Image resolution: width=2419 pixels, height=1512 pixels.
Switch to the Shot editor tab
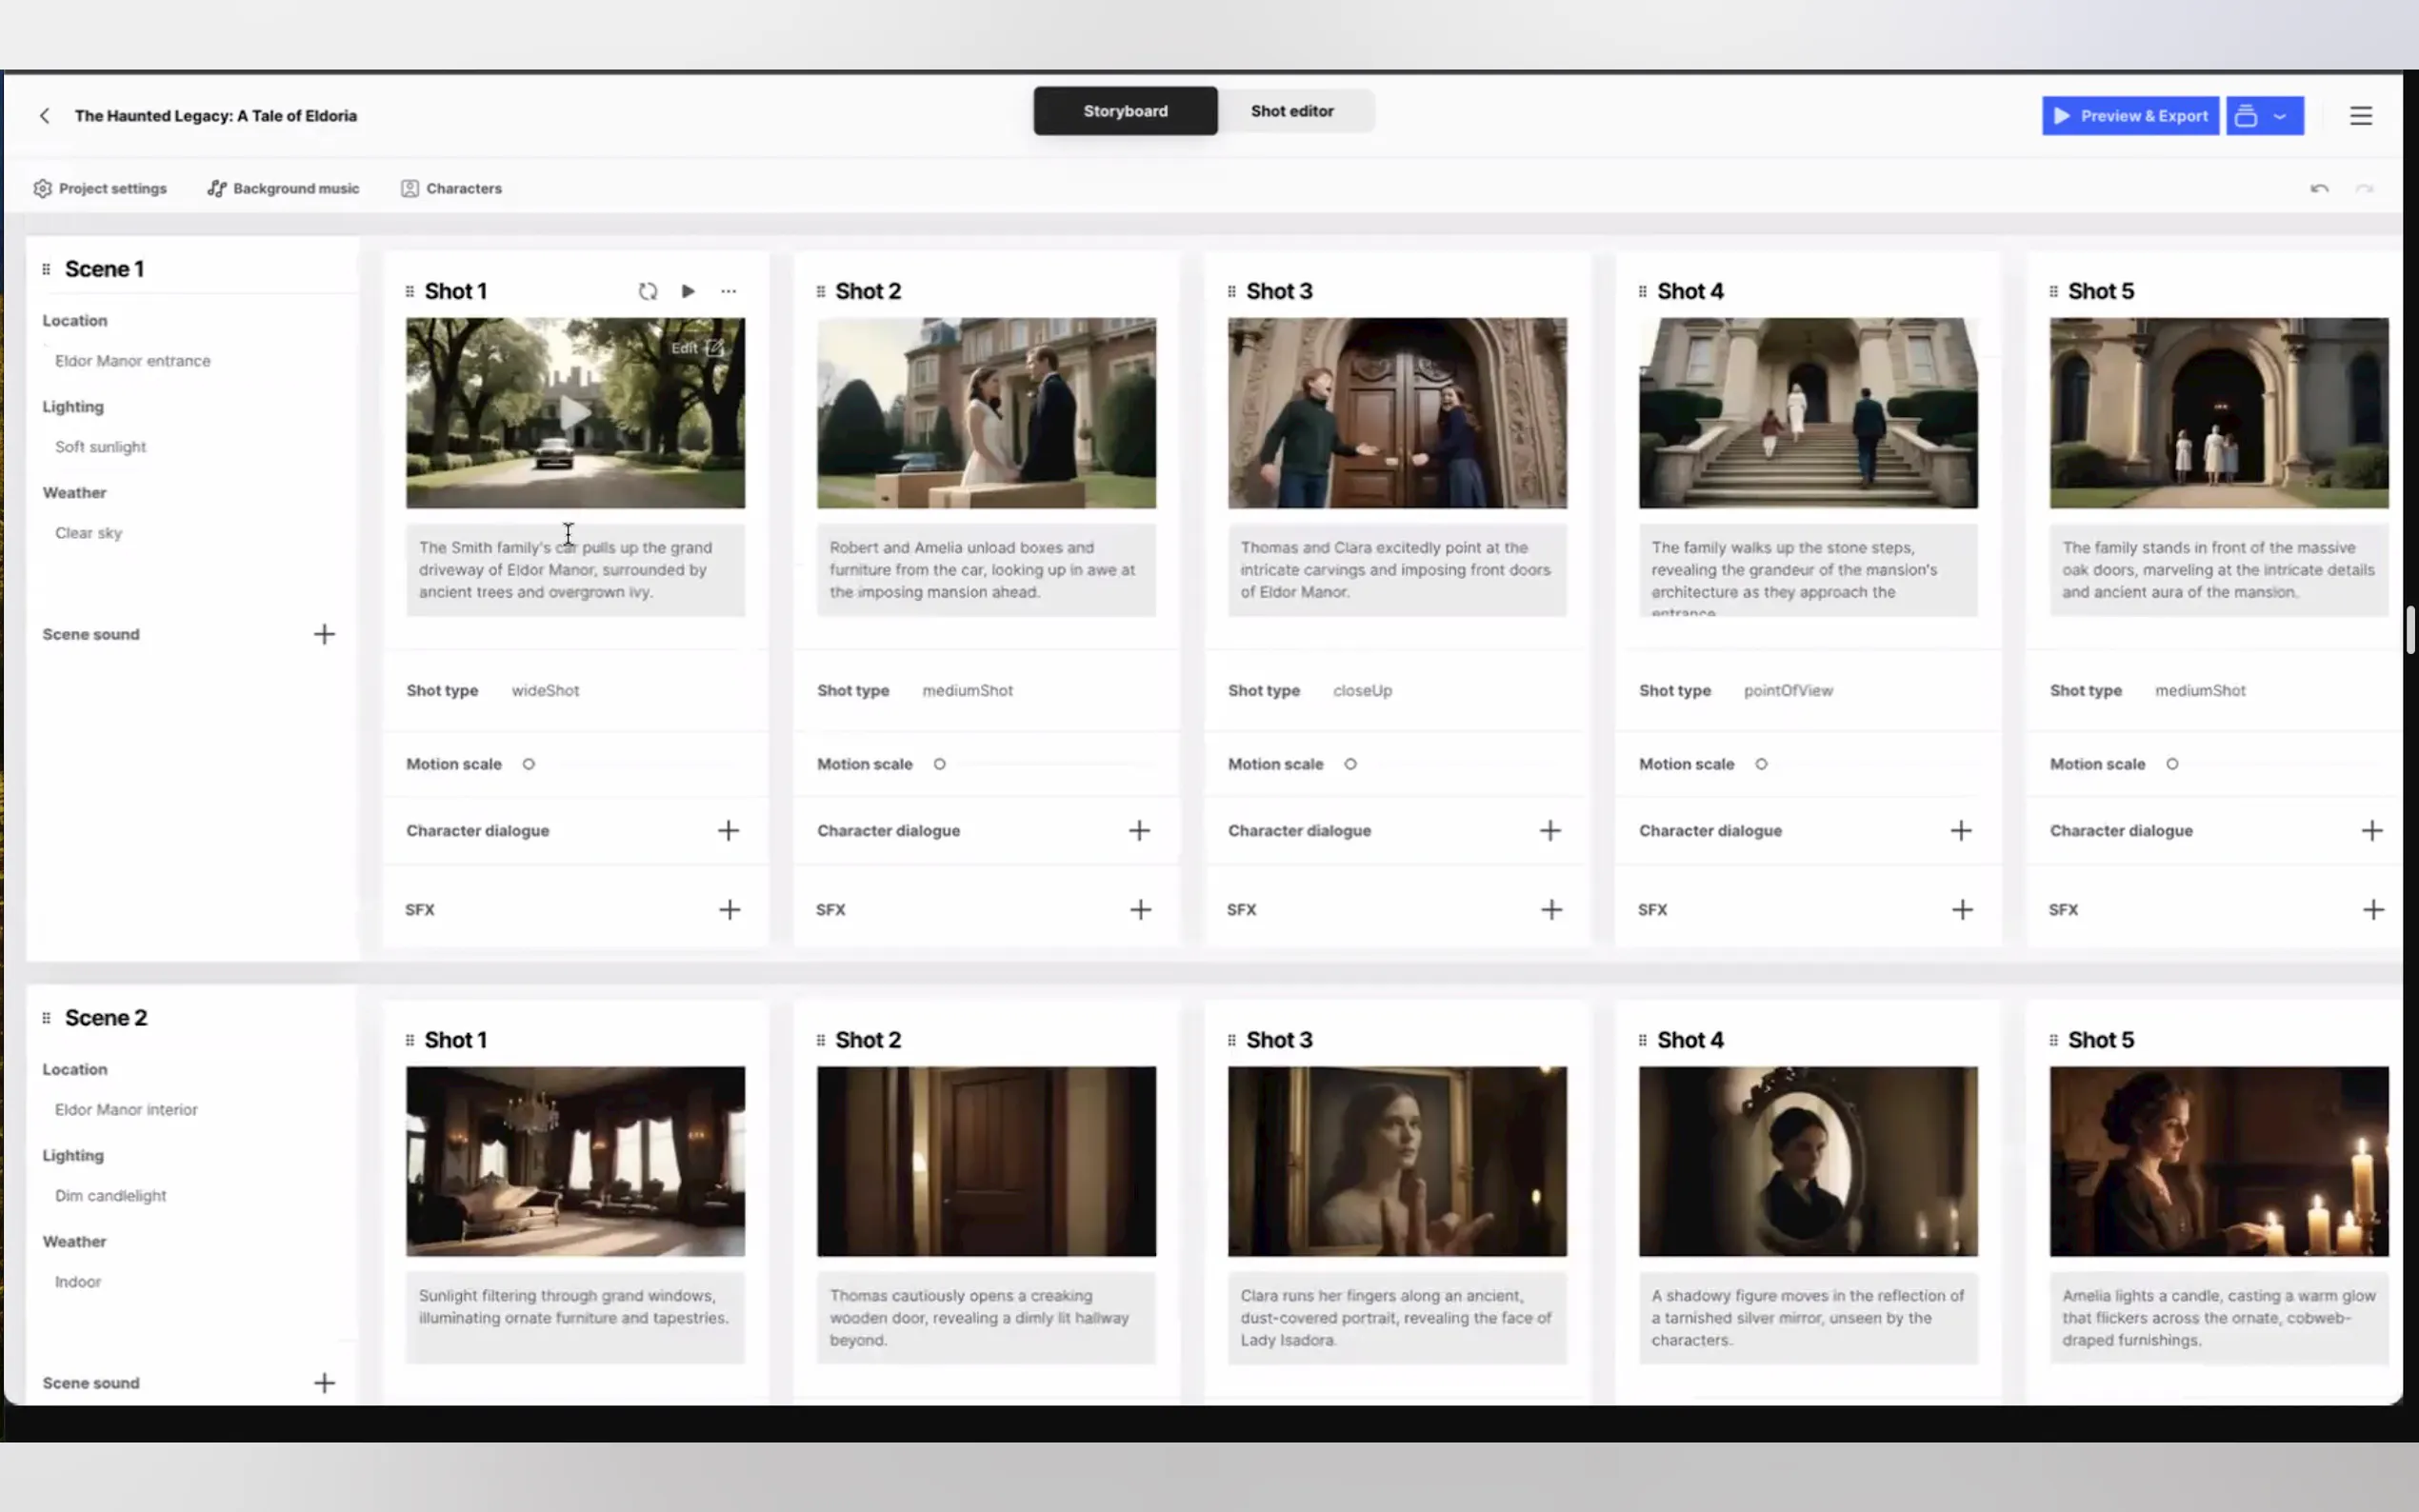(1292, 111)
